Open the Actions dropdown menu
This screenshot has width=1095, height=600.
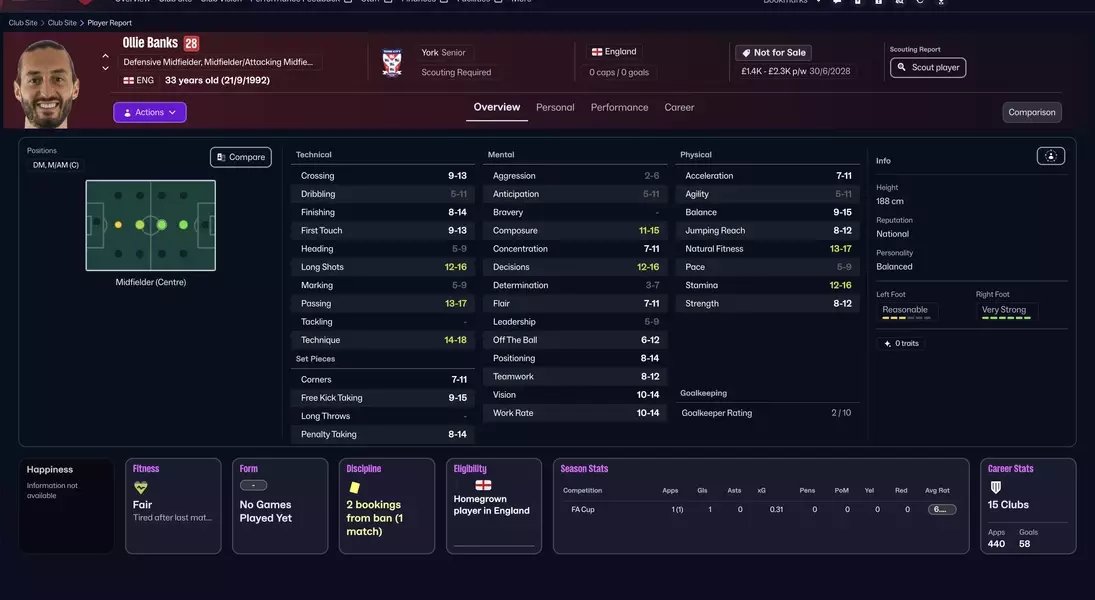[150, 112]
